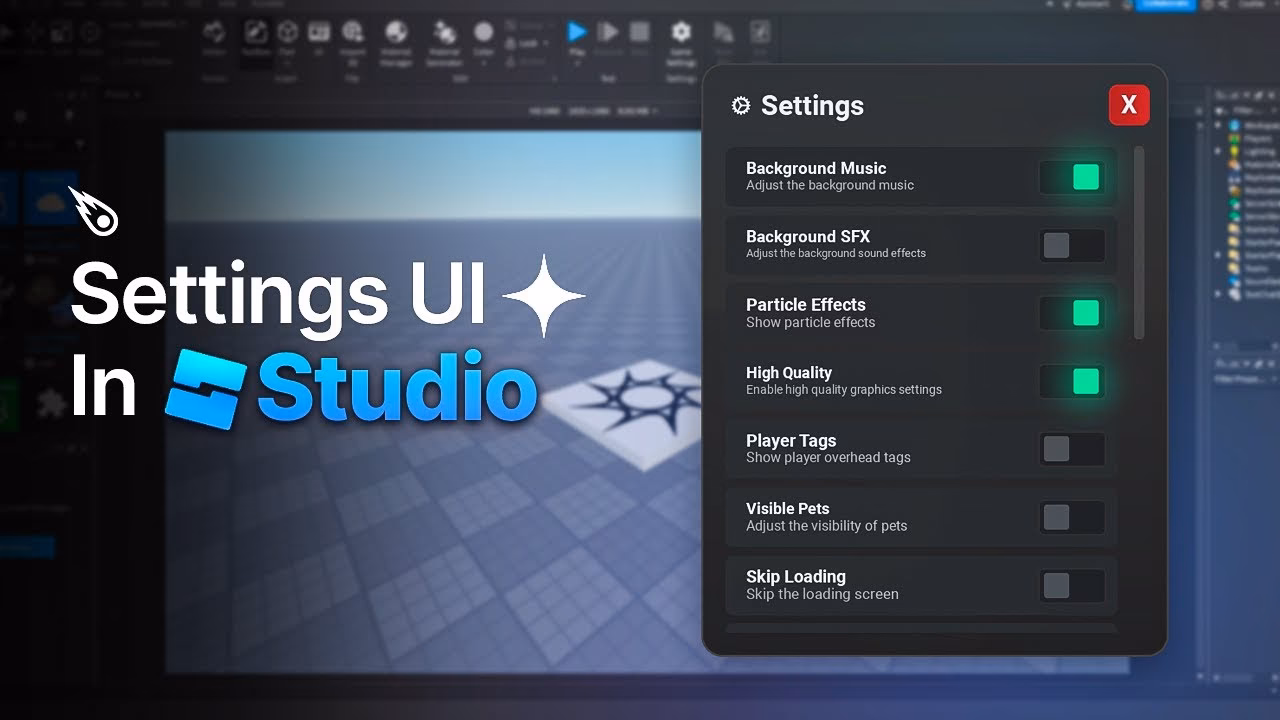Click the Settings panel vertical scrollbar
The height and width of the screenshot is (720, 1280).
(x=1139, y=243)
